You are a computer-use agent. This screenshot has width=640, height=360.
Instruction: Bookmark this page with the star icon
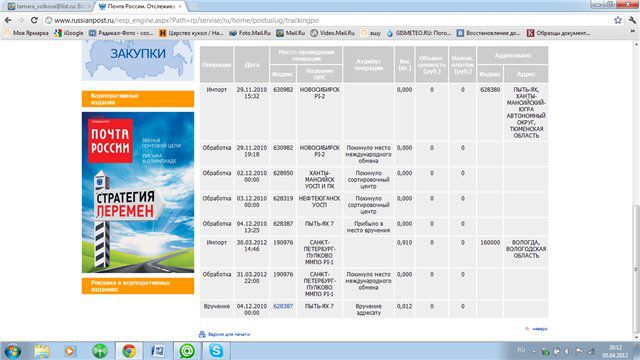[618, 20]
